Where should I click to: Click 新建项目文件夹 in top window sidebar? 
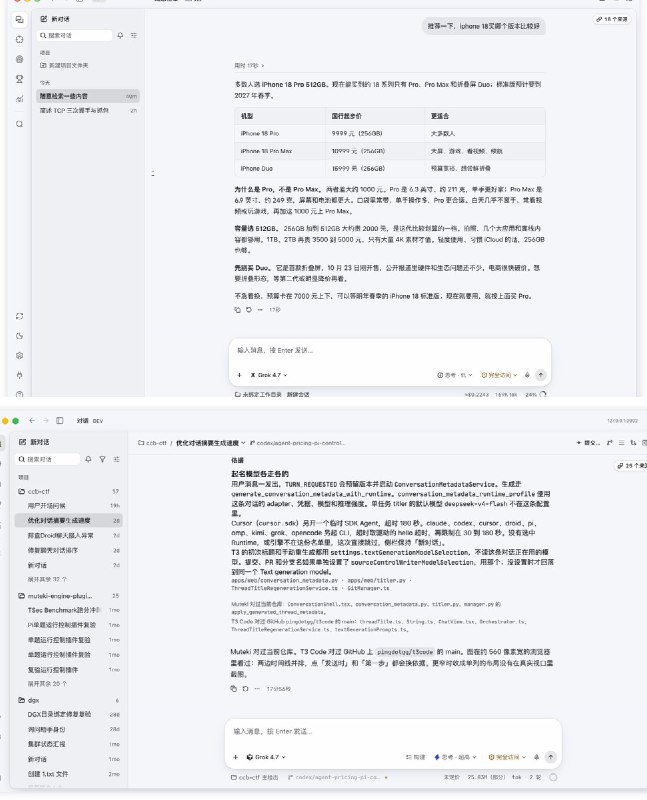tap(64, 65)
